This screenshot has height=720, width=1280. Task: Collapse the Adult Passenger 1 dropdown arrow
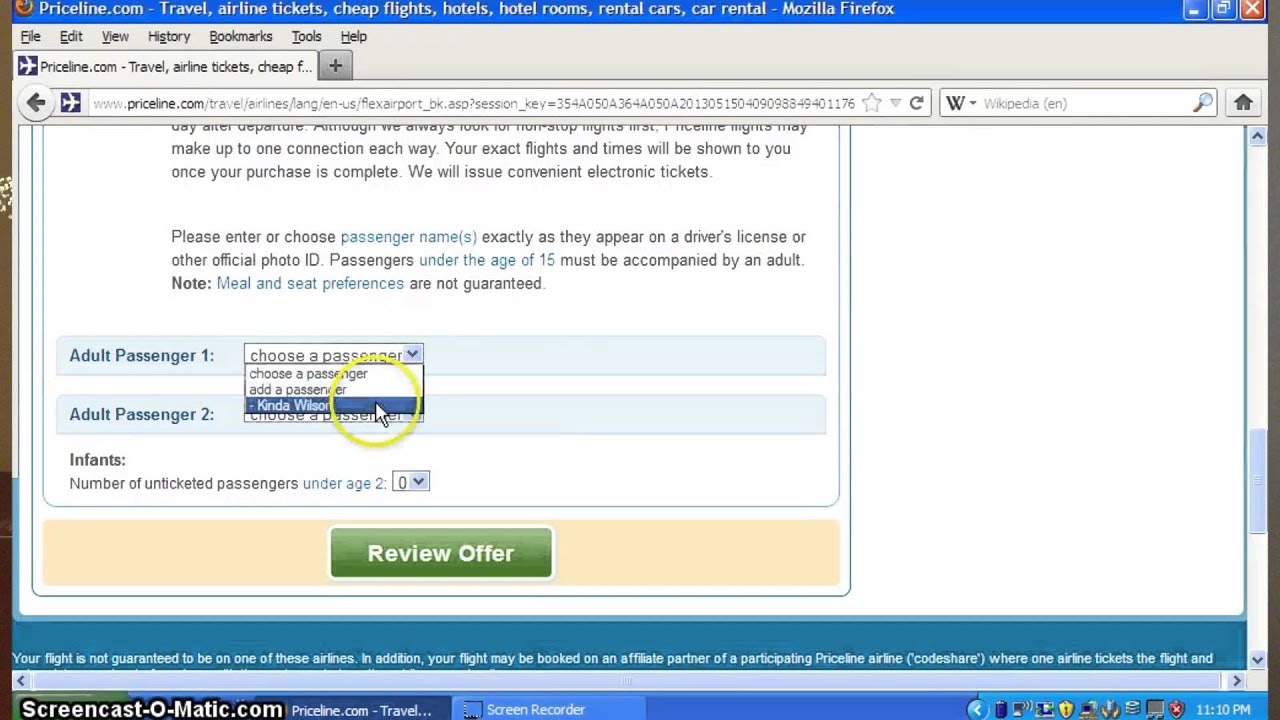click(412, 354)
